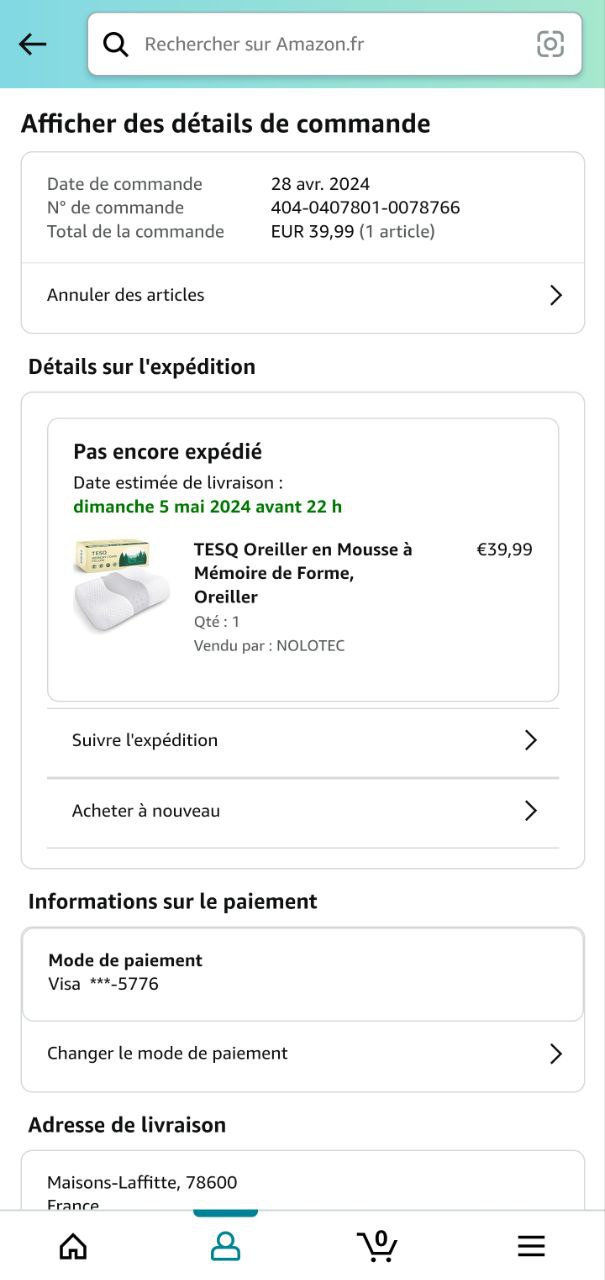Tap the search magnifier icon
Screen dimensions: 605x1280
point(116,44)
